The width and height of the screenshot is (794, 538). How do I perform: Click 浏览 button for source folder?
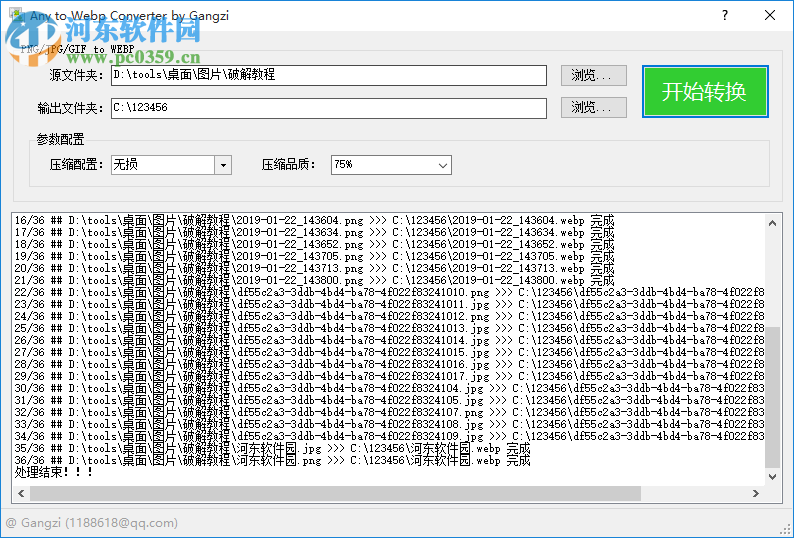coord(593,75)
